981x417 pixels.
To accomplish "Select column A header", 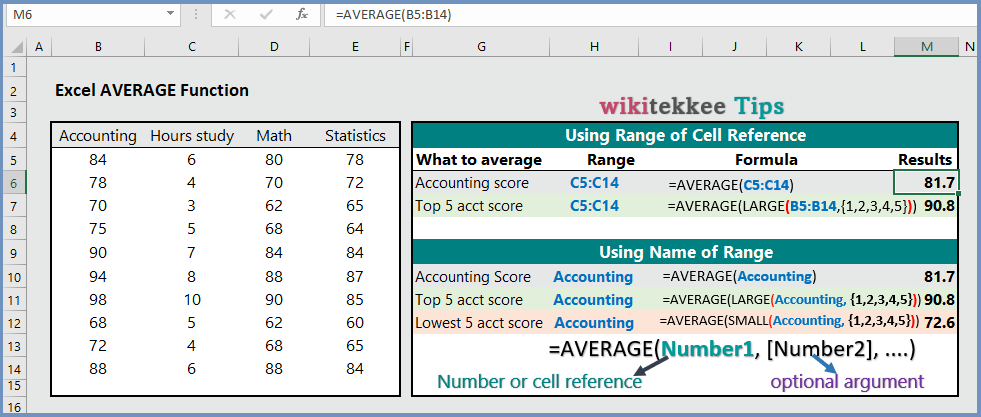I will [39, 46].
